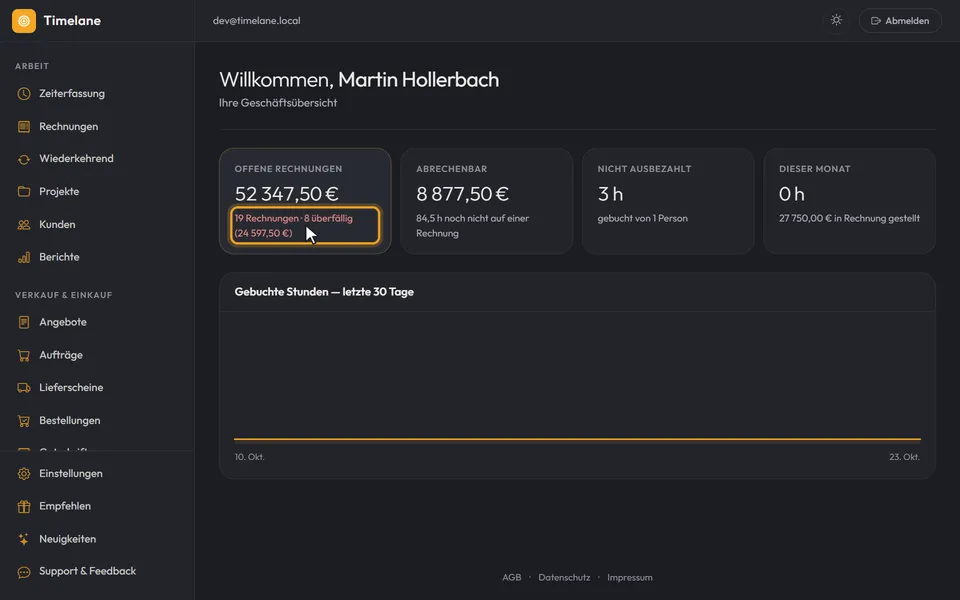Click the Wiederkehrend recurring arrows icon

coord(24,159)
